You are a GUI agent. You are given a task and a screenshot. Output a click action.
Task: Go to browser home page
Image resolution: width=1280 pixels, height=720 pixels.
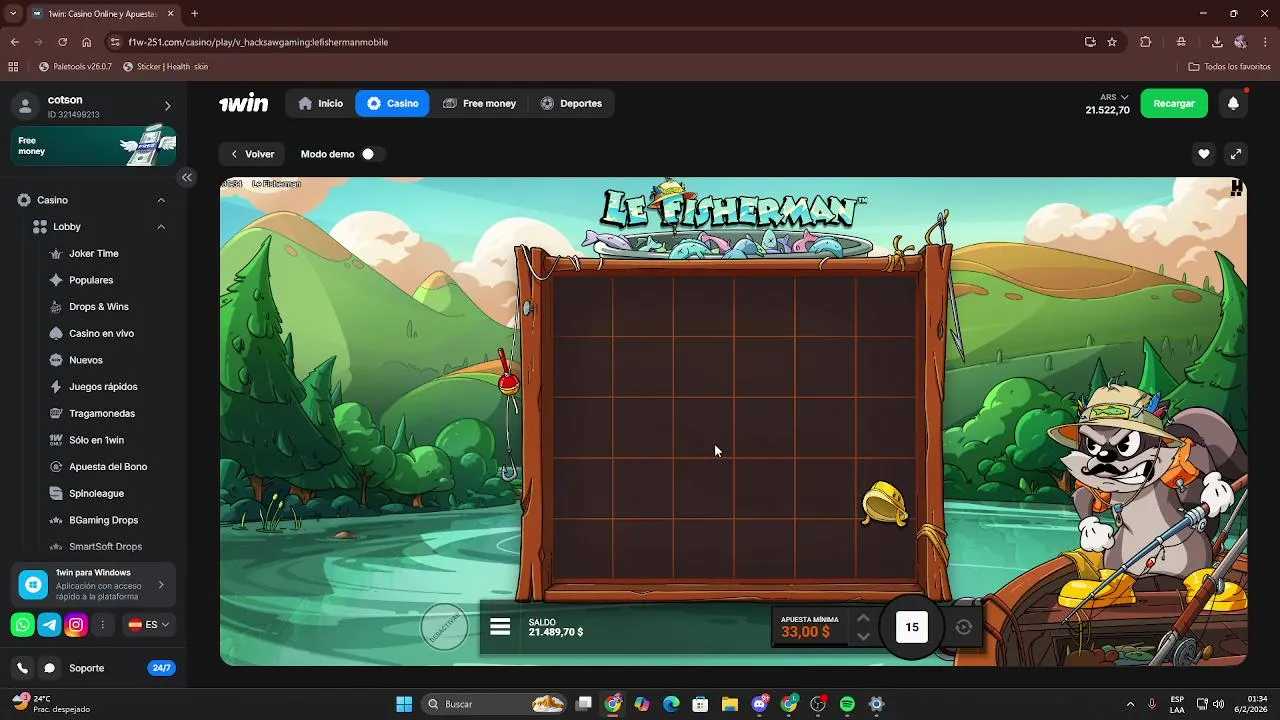(87, 42)
